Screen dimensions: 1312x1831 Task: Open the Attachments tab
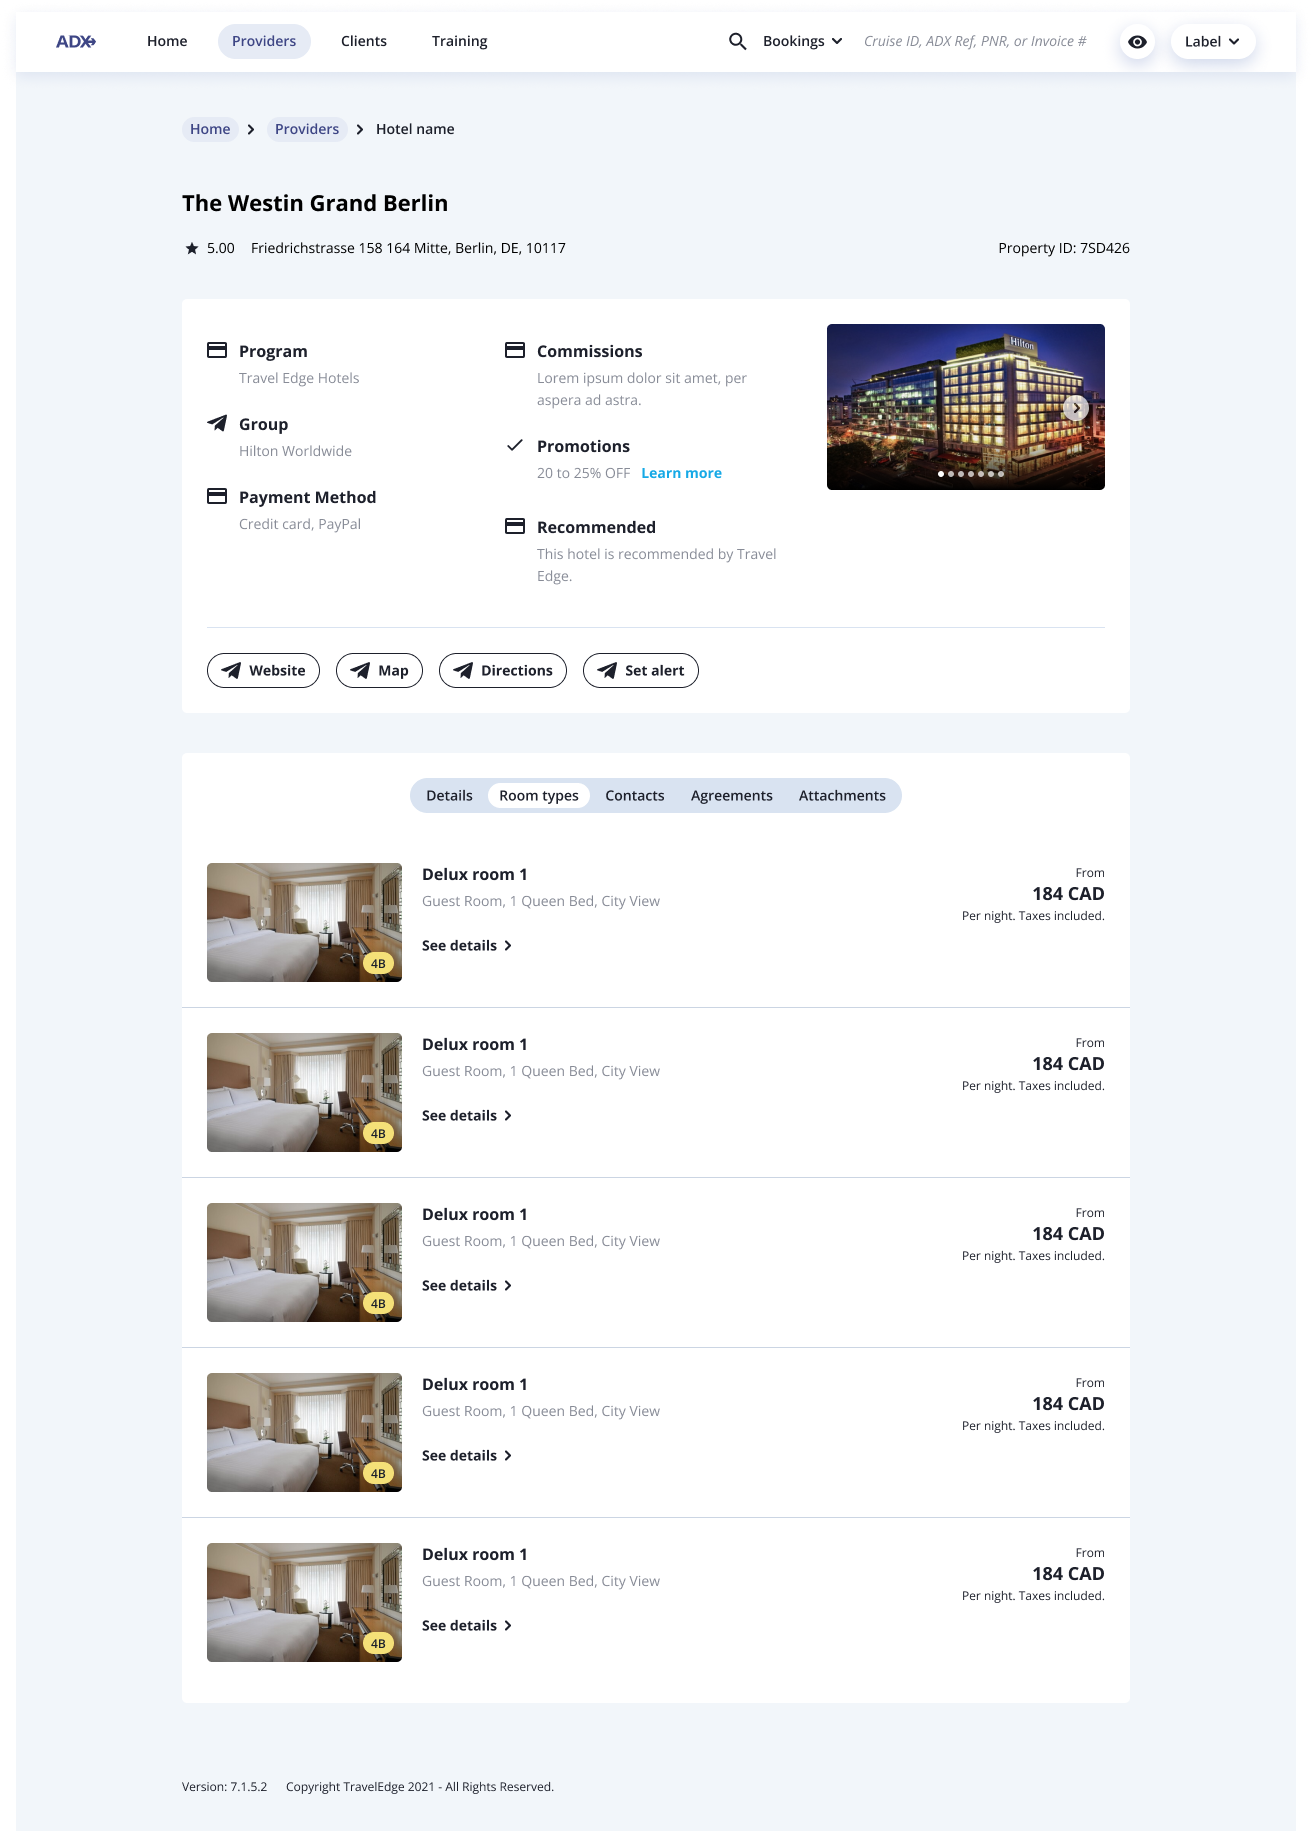pyautogui.click(x=842, y=796)
